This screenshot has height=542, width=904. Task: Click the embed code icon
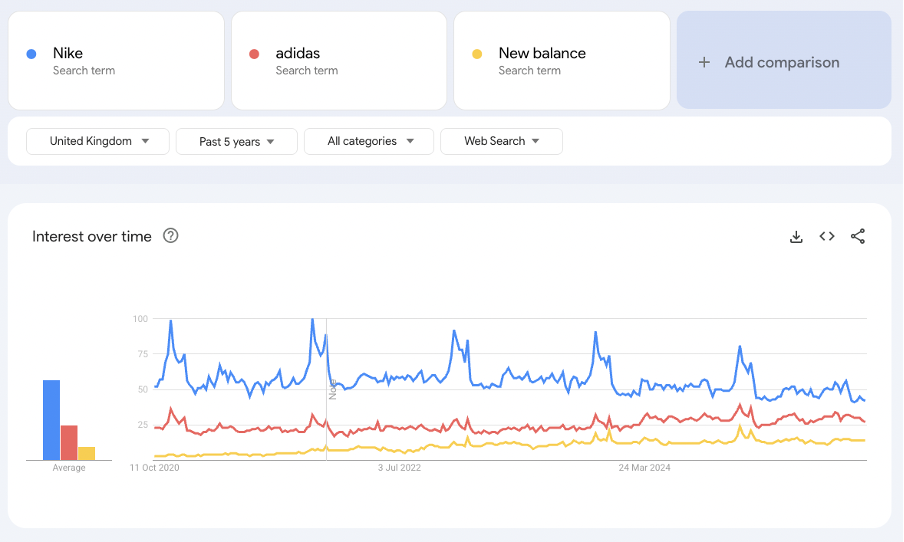(827, 237)
